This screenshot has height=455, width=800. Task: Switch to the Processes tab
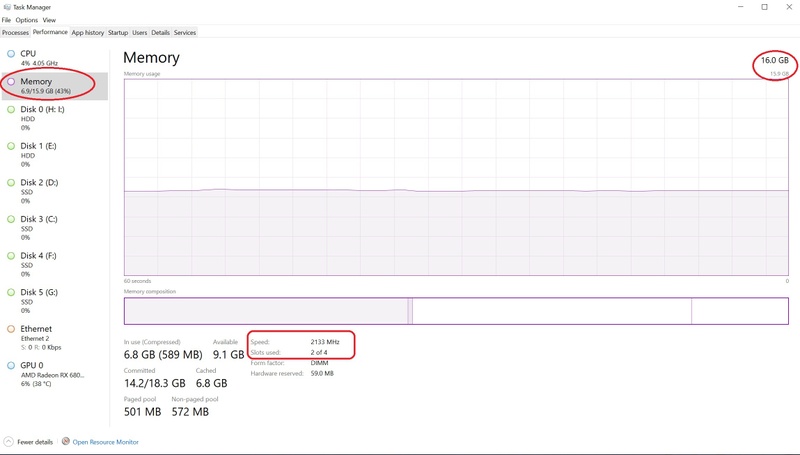pos(15,33)
